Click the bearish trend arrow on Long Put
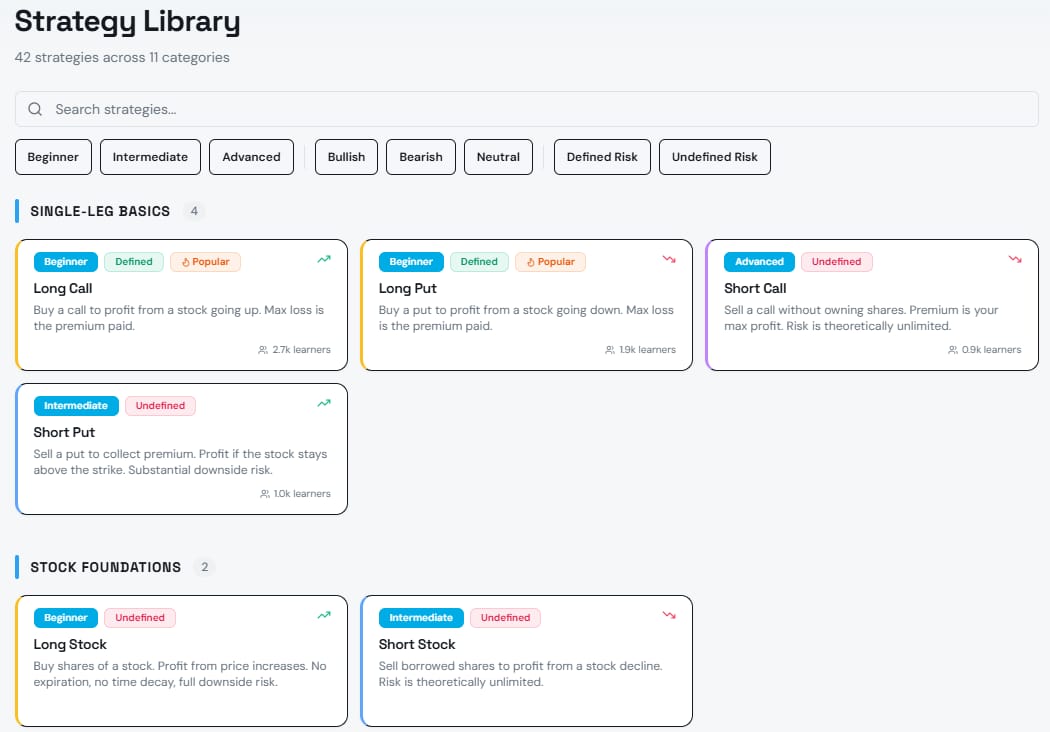 point(669,259)
